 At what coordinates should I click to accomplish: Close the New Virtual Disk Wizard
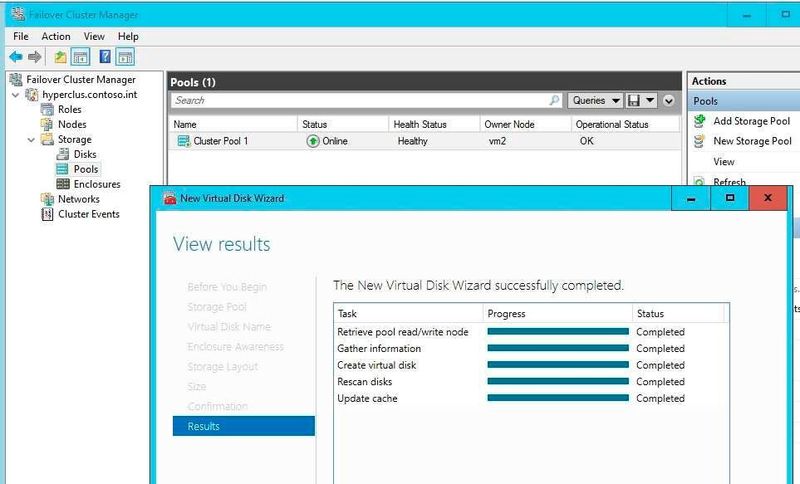click(x=768, y=198)
